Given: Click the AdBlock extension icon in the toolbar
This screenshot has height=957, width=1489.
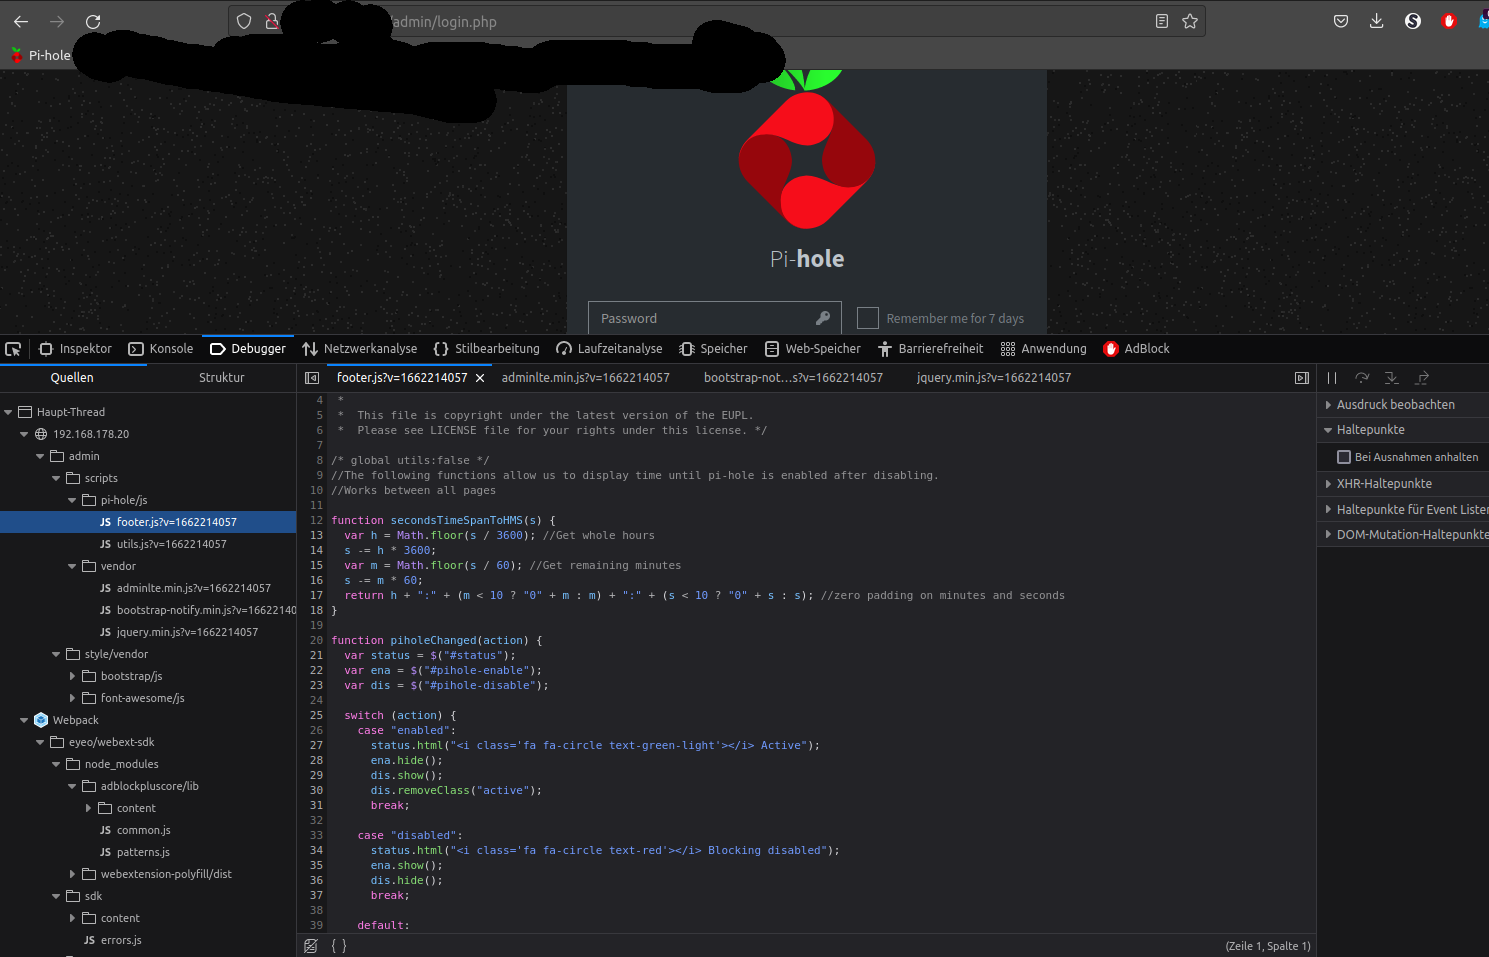Looking at the screenshot, I should point(1449,20).
